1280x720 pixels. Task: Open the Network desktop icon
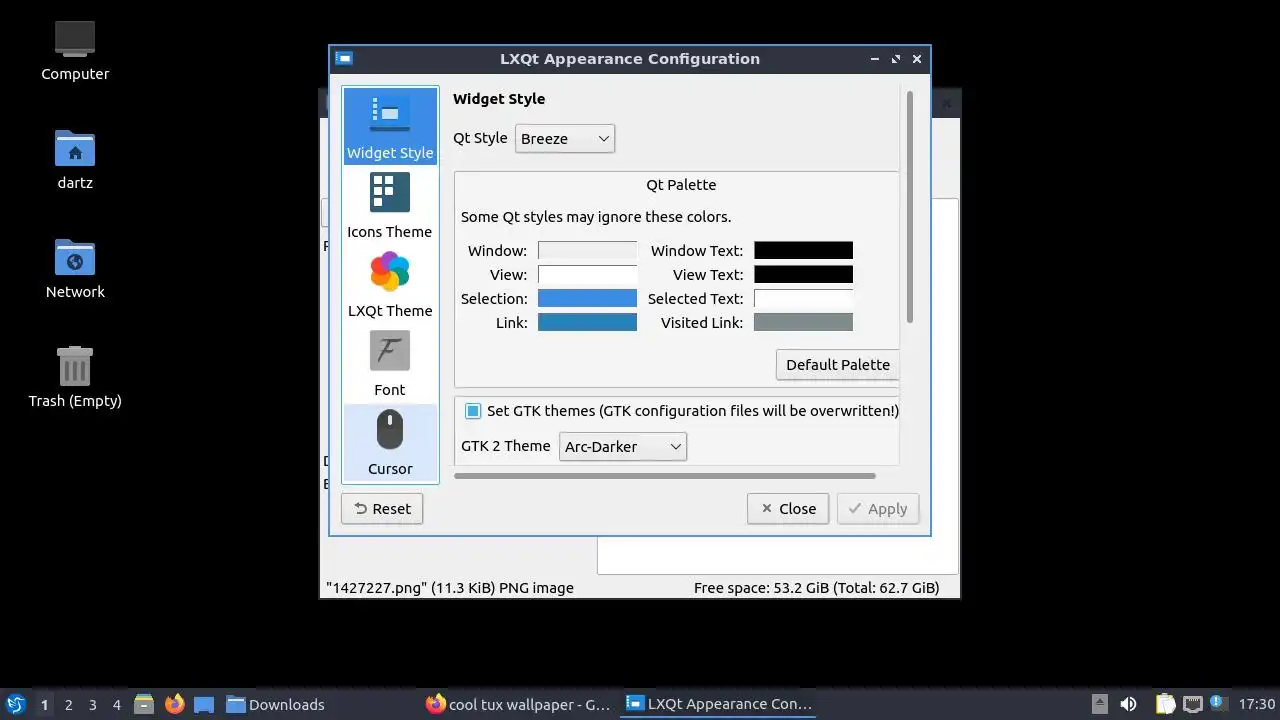[75, 268]
